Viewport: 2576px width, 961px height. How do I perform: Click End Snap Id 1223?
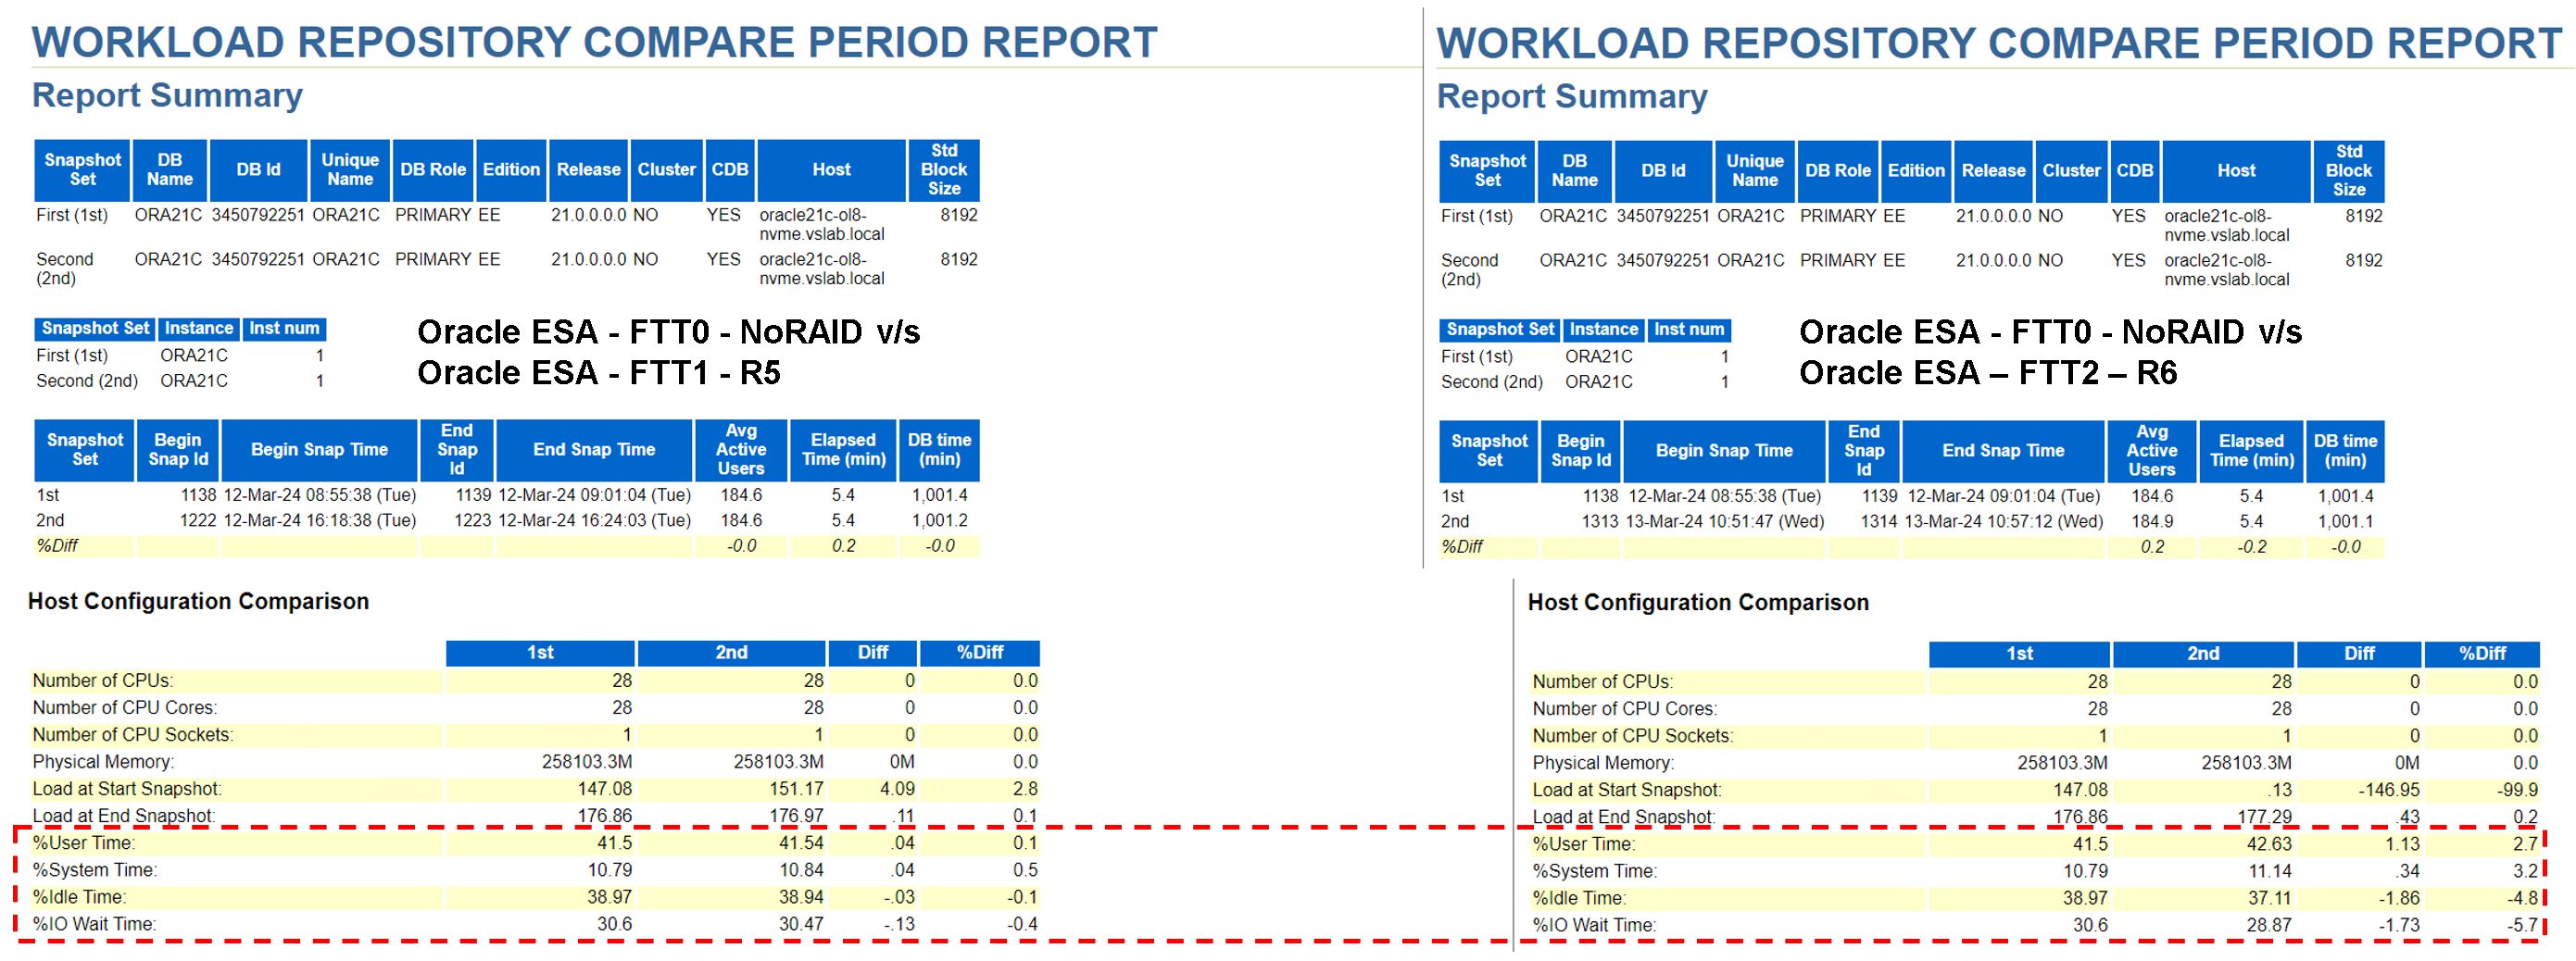(x=472, y=520)
